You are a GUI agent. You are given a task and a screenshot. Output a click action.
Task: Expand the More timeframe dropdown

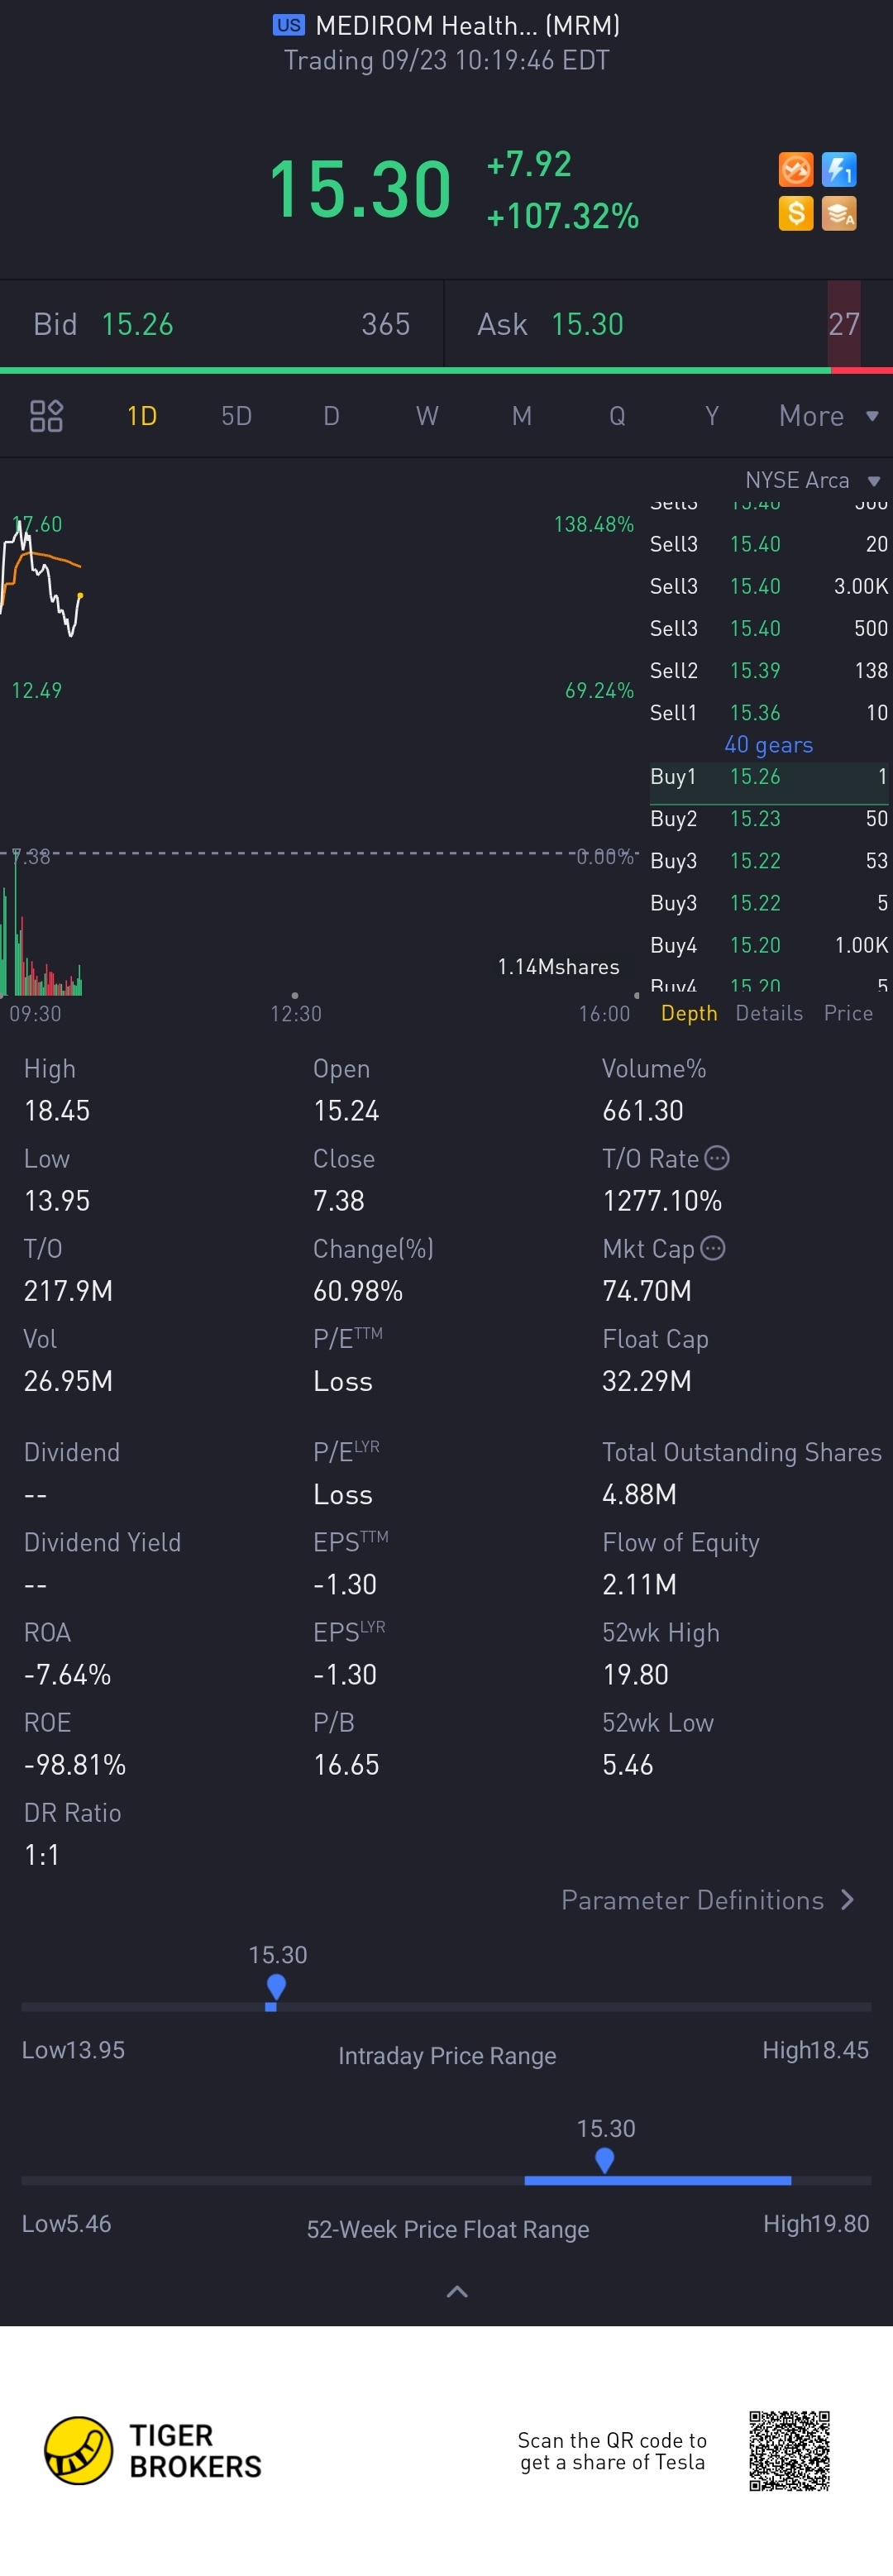pos(828,416)
